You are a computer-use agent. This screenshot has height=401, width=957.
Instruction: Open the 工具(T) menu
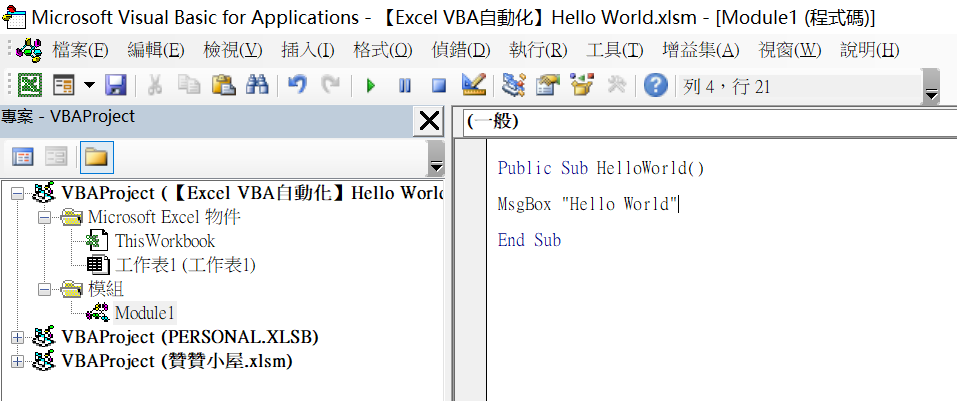615,50
